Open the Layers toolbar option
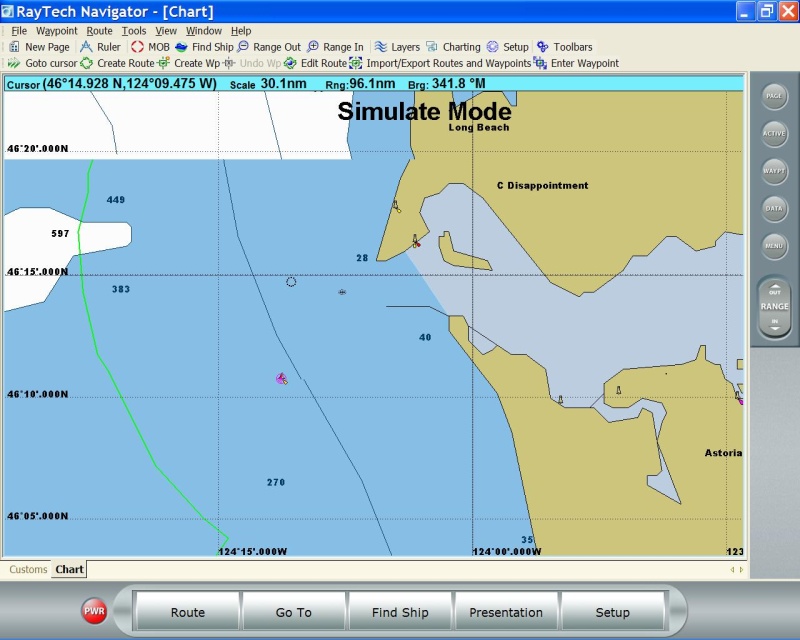The image size is (800, 640). tap(396, 47)
